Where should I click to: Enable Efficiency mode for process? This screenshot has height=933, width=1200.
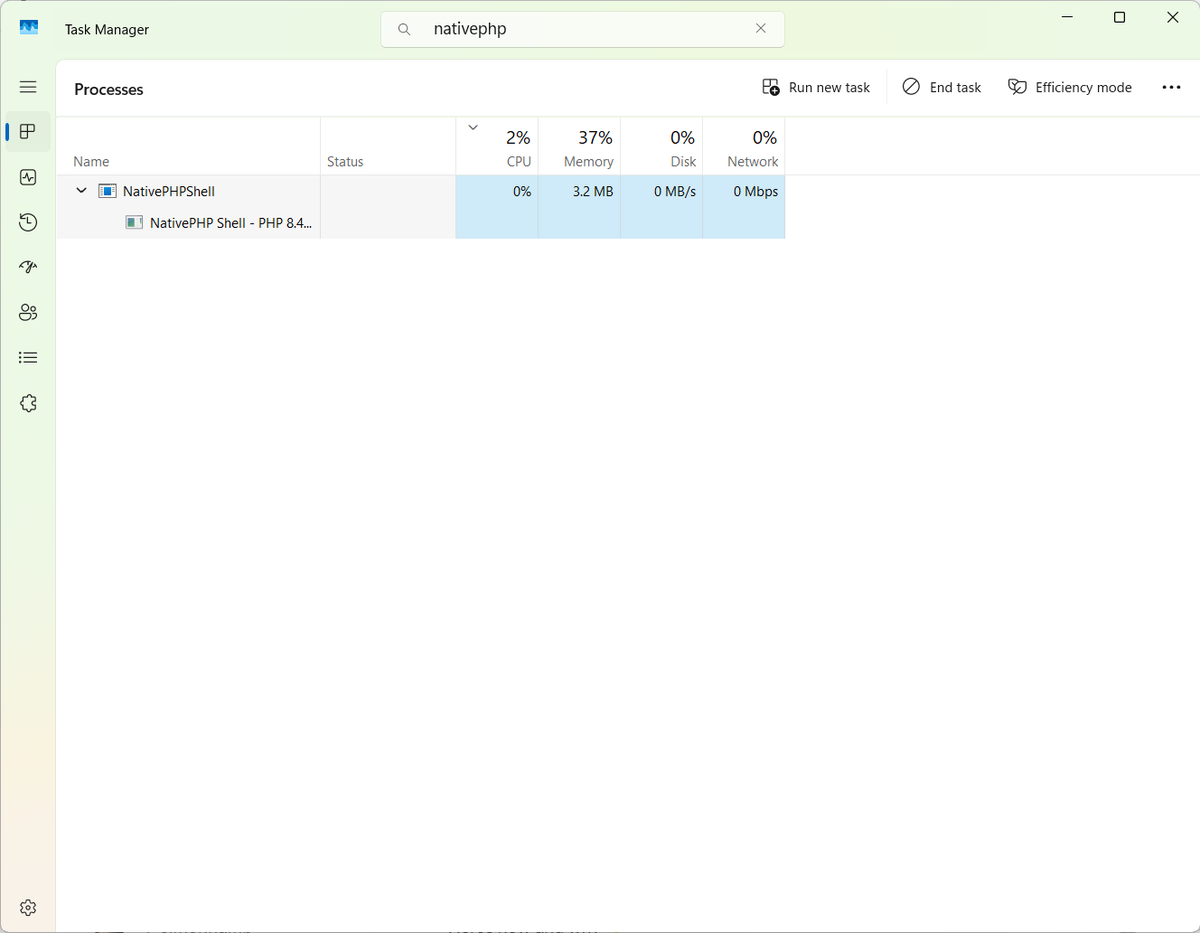coord(1070,87)
